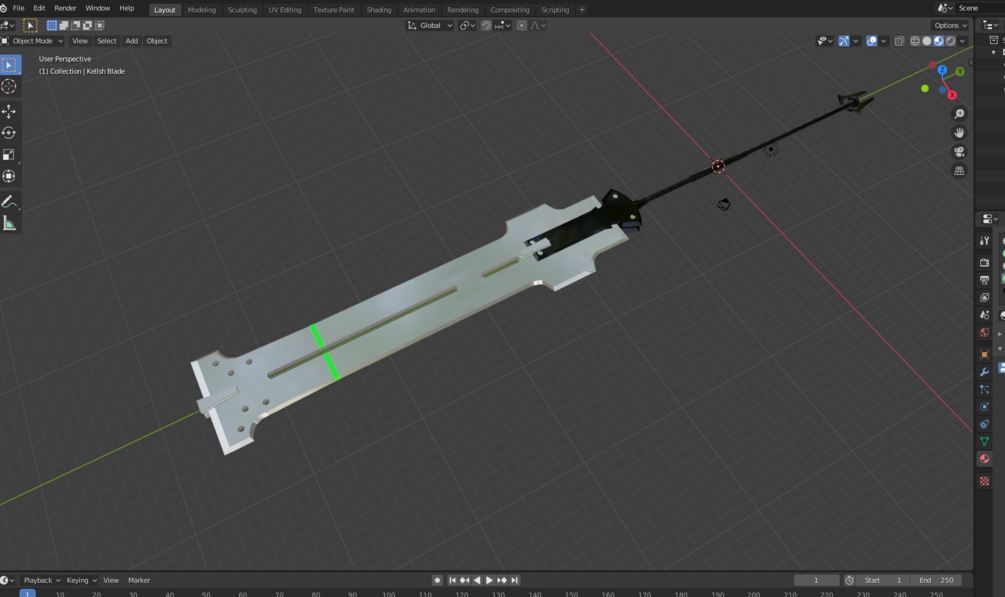Click the Blender logo menu icon
The height and width of the screenshot is (597, 1005).
(4, 8)
